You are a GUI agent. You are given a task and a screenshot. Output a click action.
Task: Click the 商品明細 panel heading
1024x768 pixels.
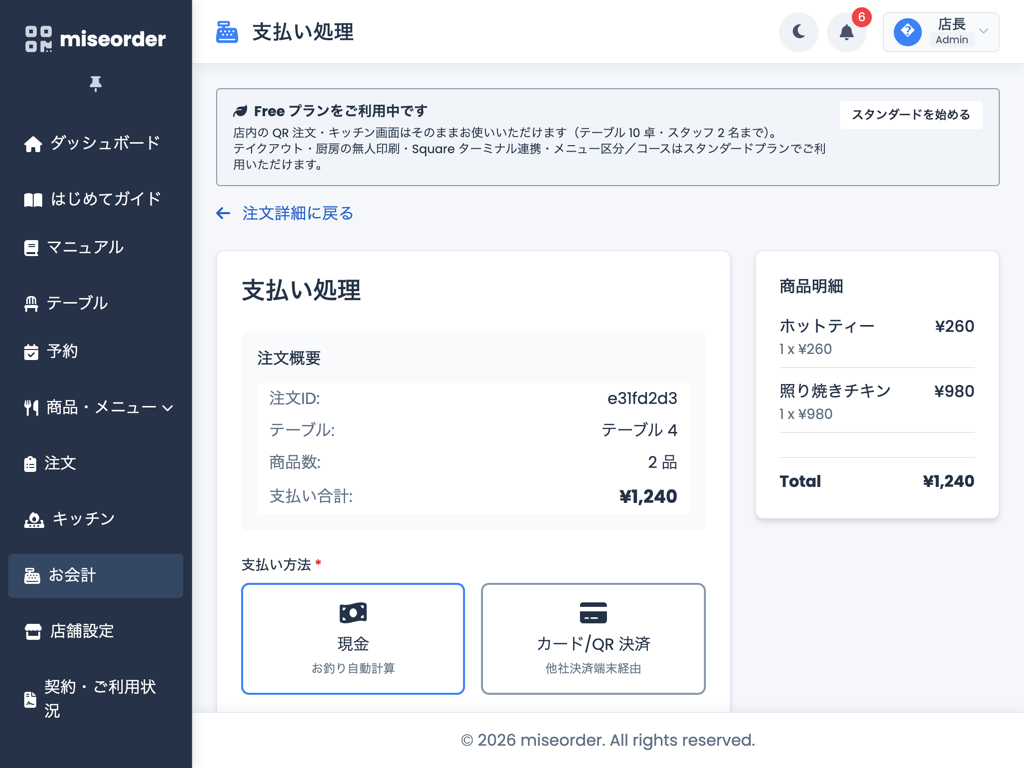[x=811, y=286]
